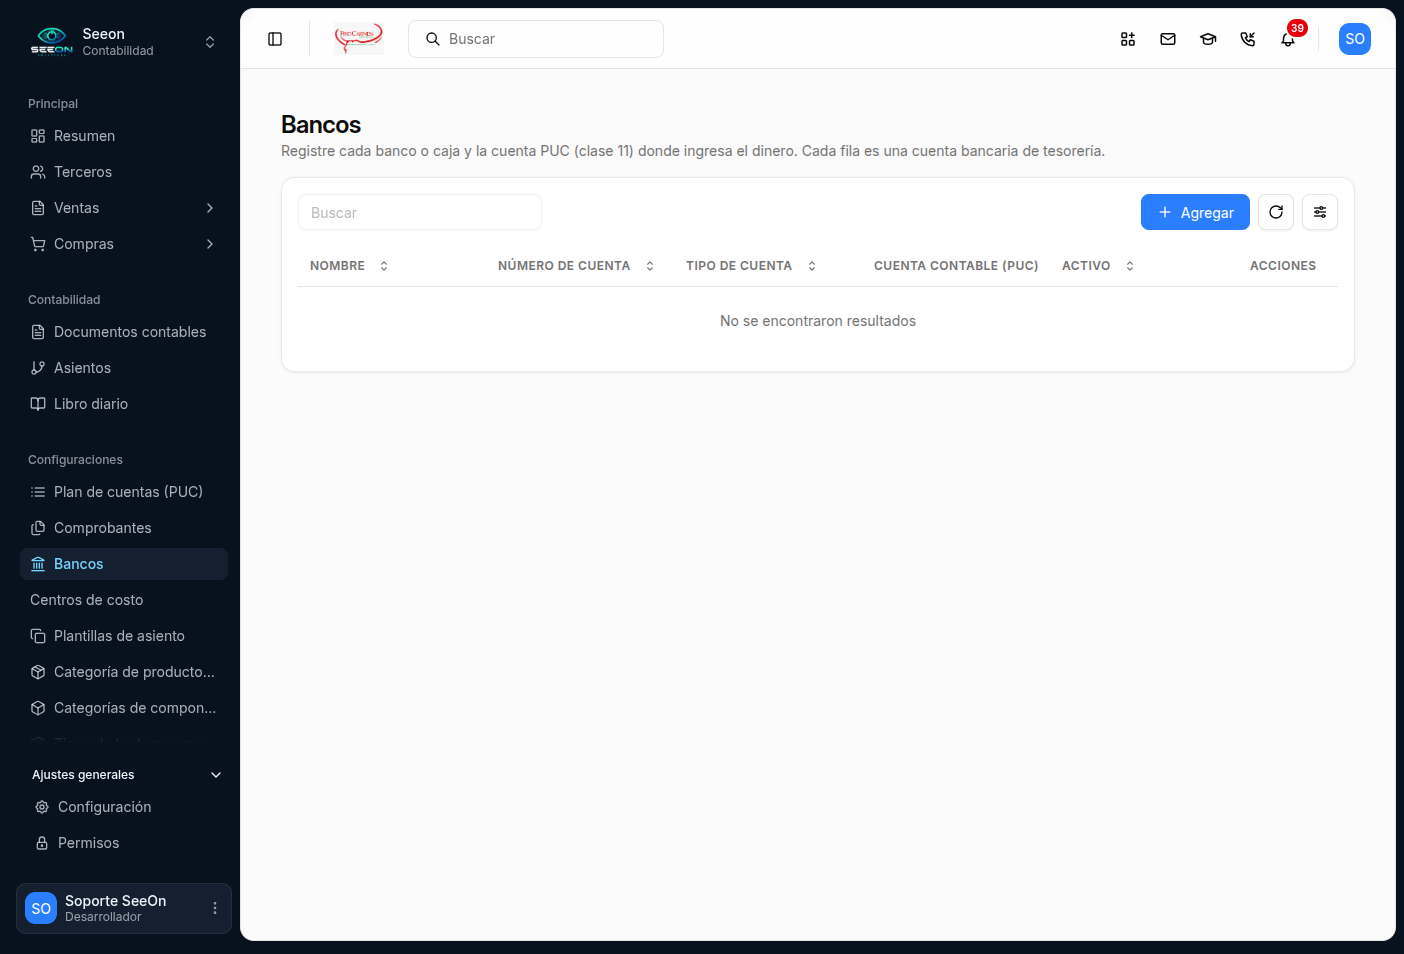Open Comprobantes in sidebar
This screenshot has width=1404, height=954.
124,528
